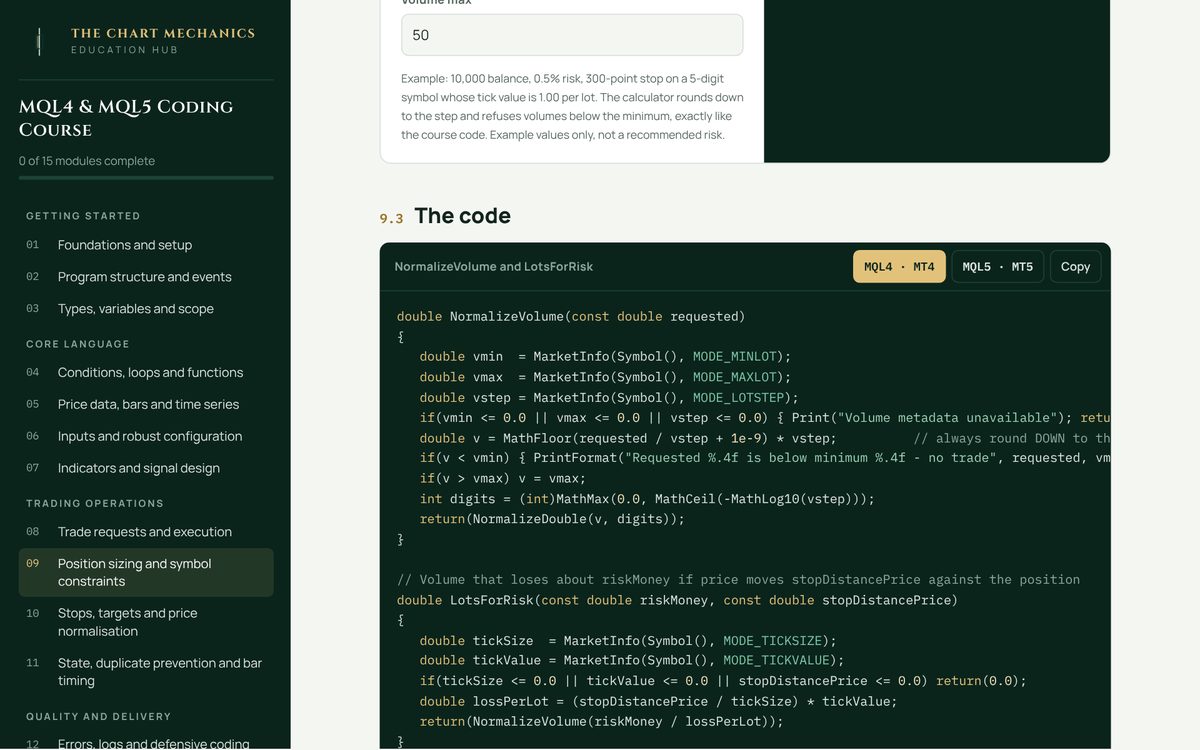
Task: Click the 'if(v > vmax) v = vmax;' line
Action: point(503,478)
